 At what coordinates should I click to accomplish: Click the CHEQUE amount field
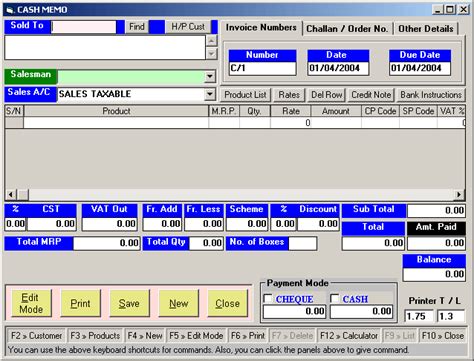(x=294, y=312)
